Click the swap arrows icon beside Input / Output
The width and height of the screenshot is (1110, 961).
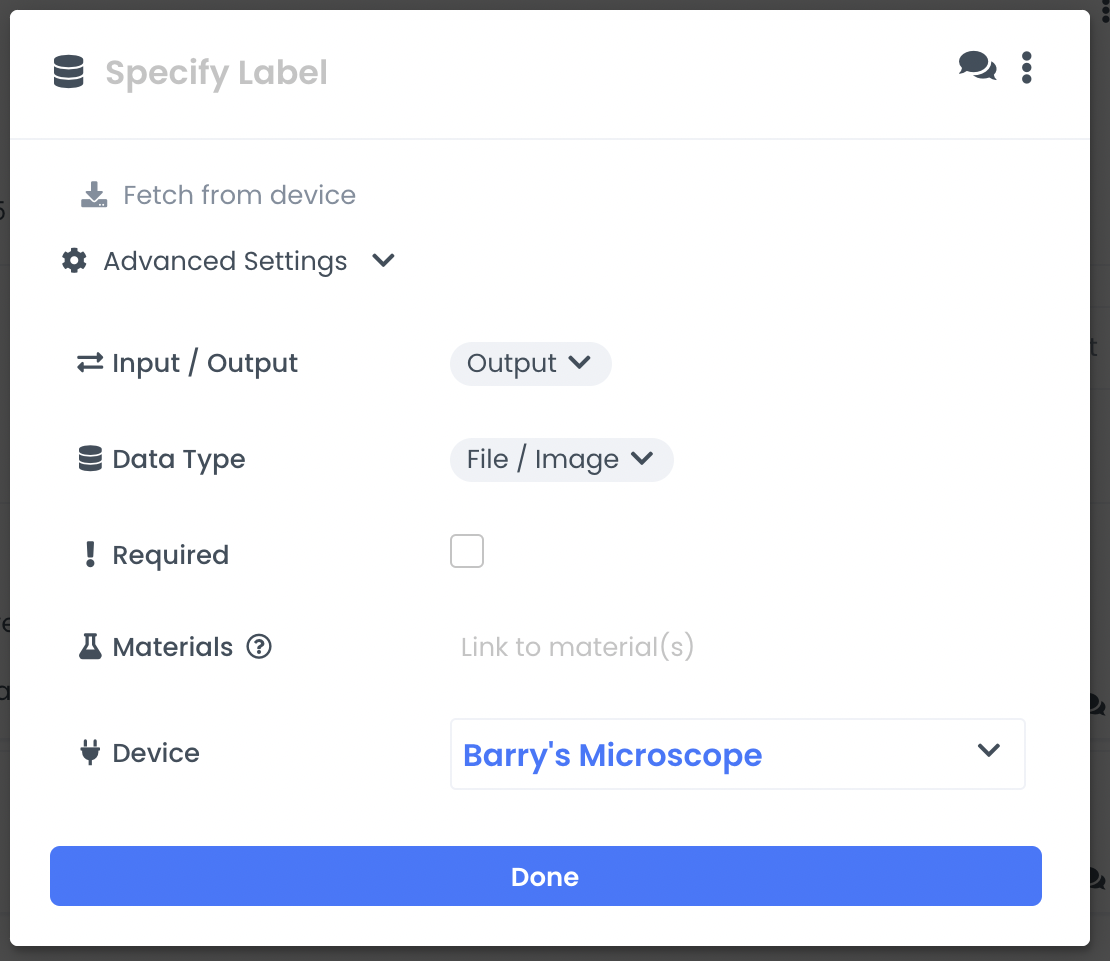90,362
